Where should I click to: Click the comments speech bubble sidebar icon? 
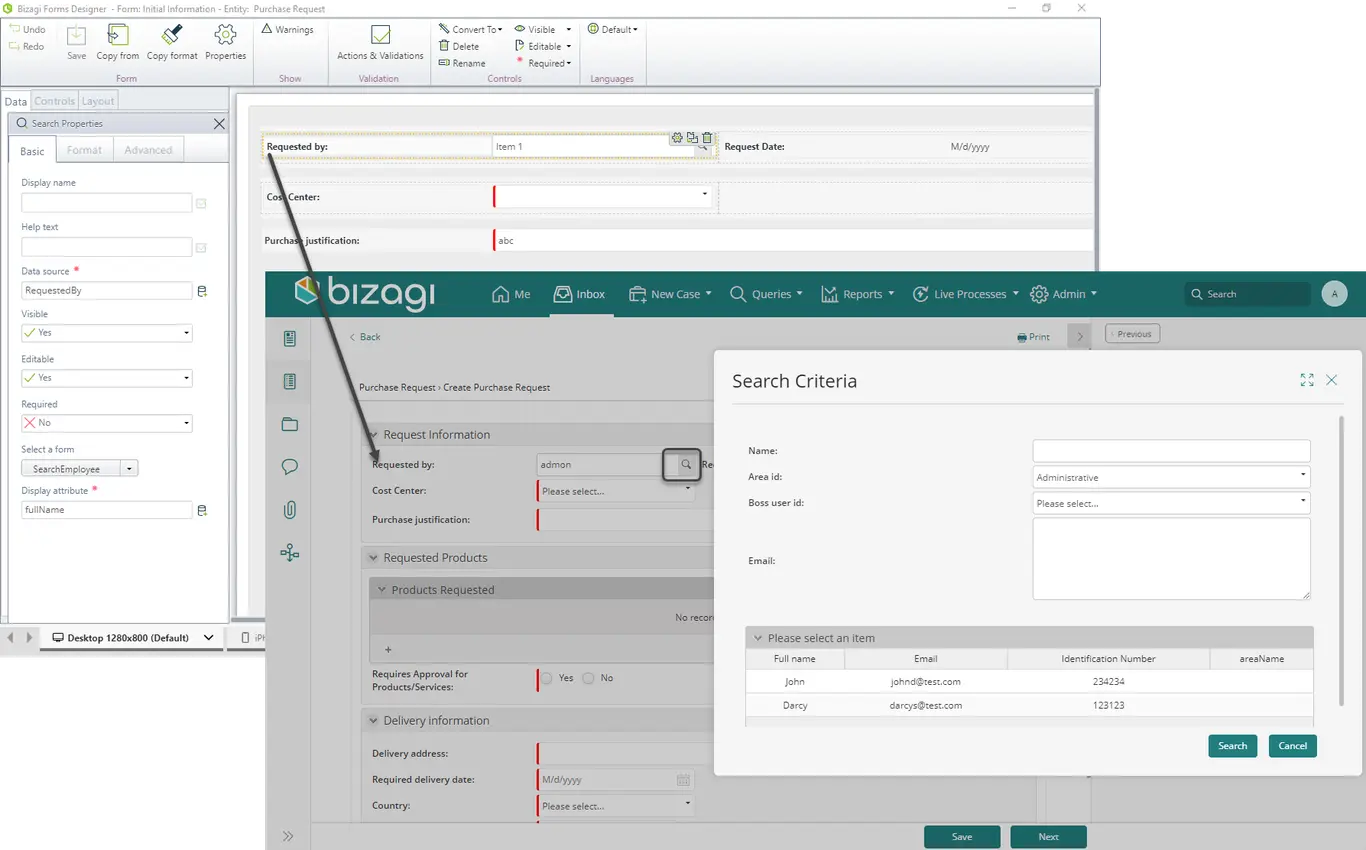[290, 467]
